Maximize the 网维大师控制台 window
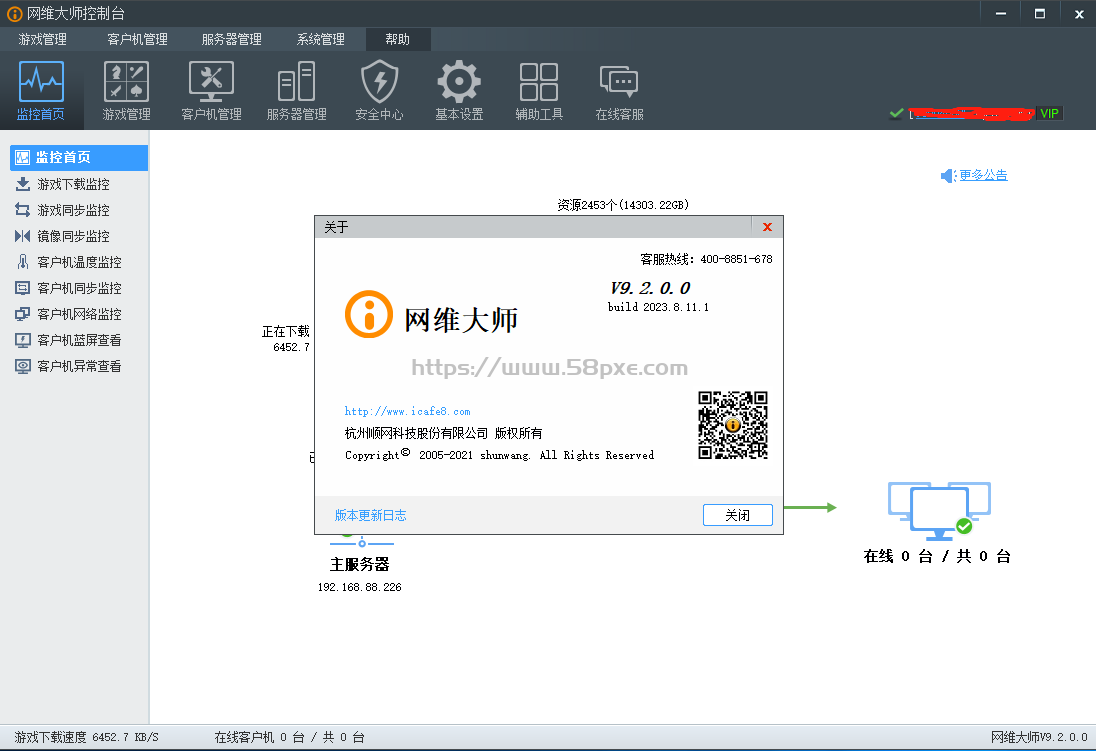This screenshot has width=1096, height=751. 1040,13
